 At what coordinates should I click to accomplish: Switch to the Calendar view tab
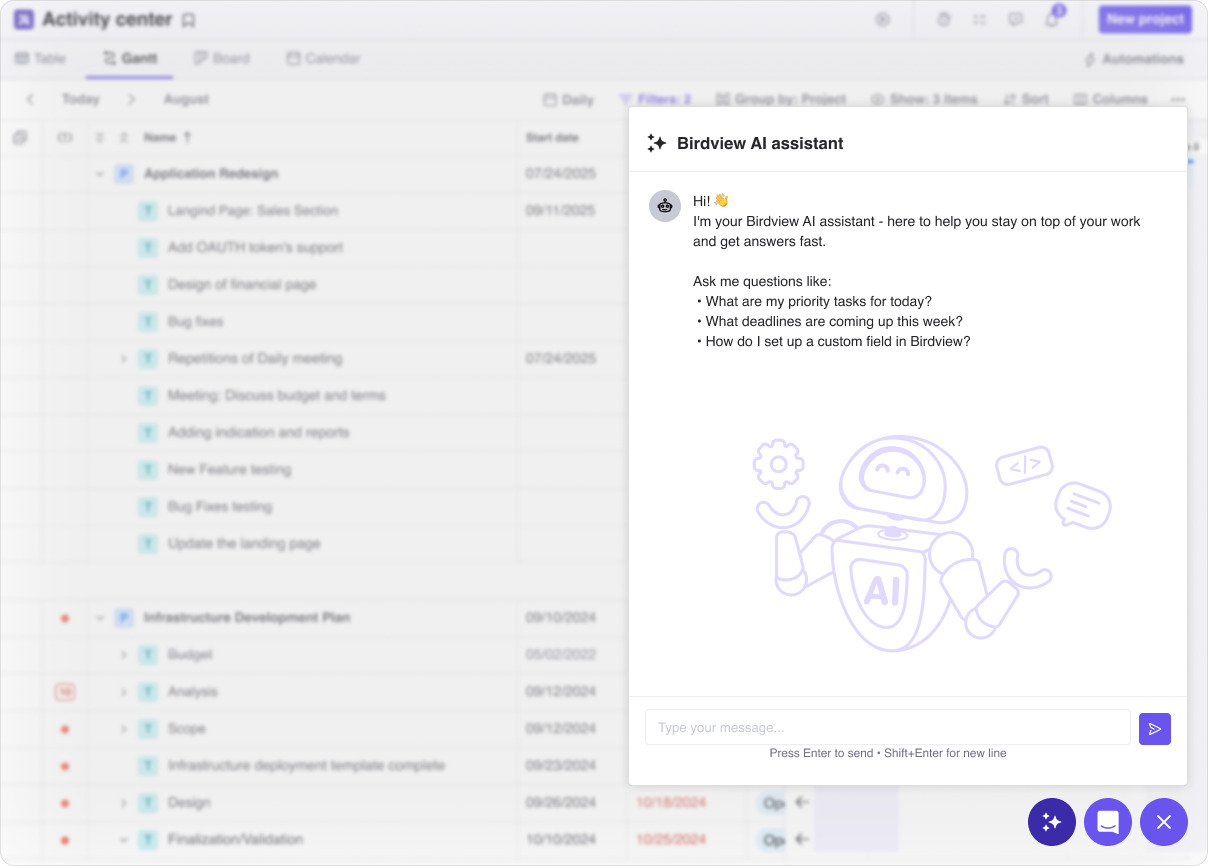(x=323, y=59)
